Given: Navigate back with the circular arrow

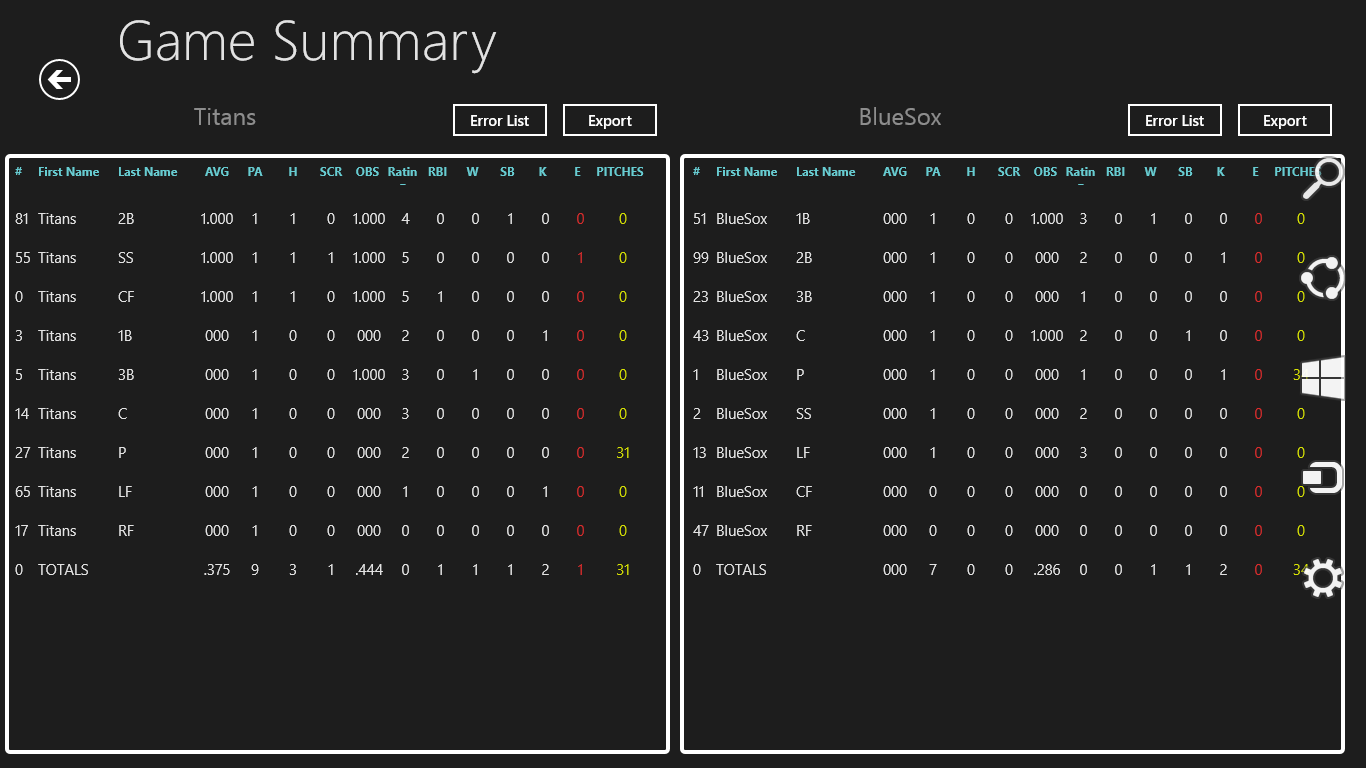Looking at the screenshot, I should point(58,79).
